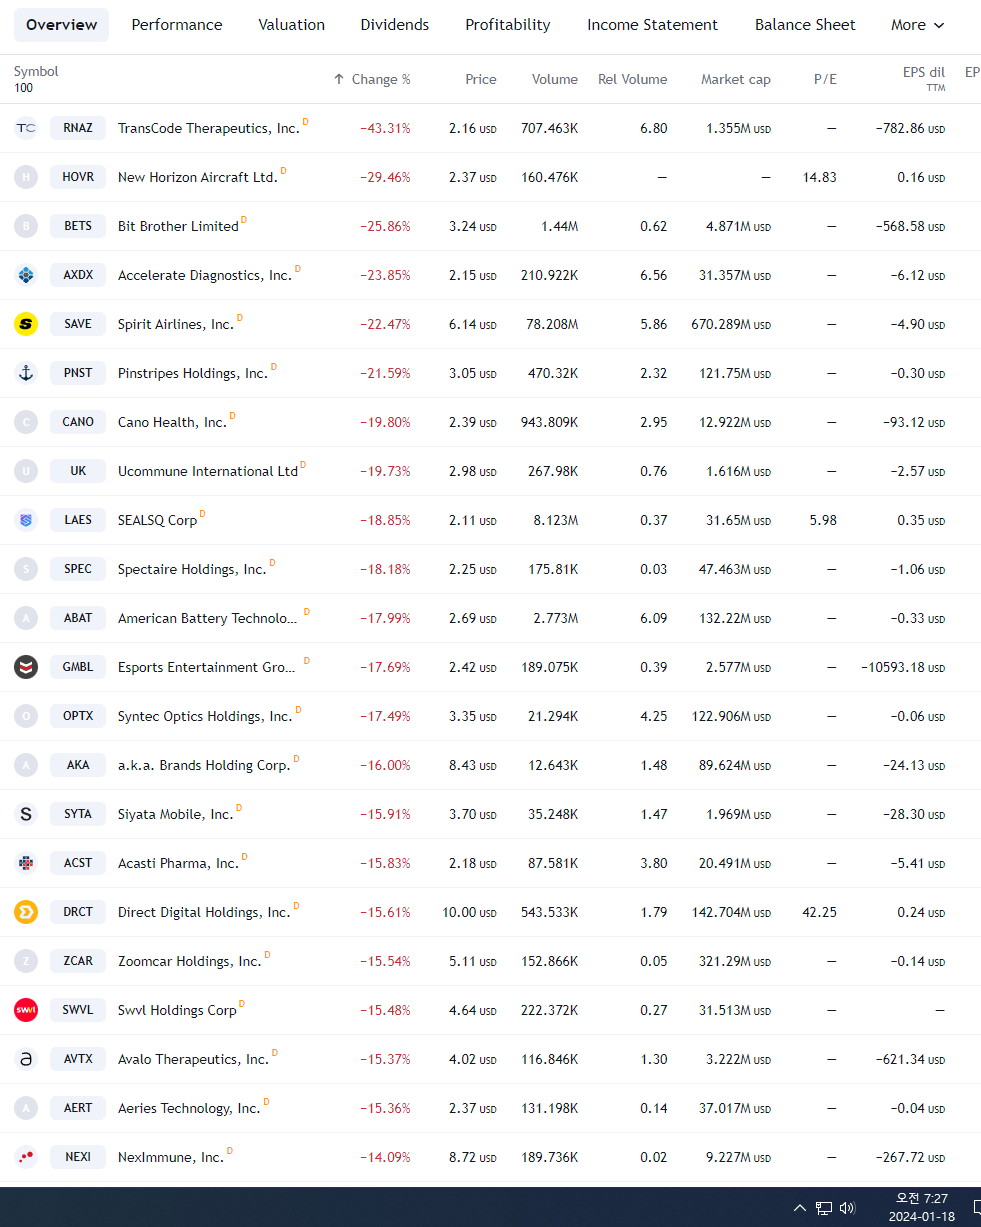Sort by the Symbol column header

(36, 72)
